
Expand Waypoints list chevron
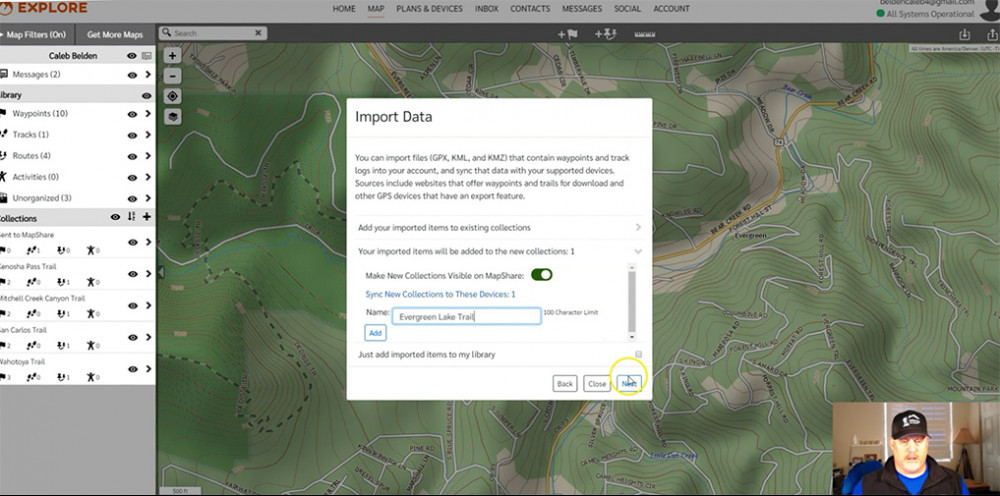click(x=148, y=114)
